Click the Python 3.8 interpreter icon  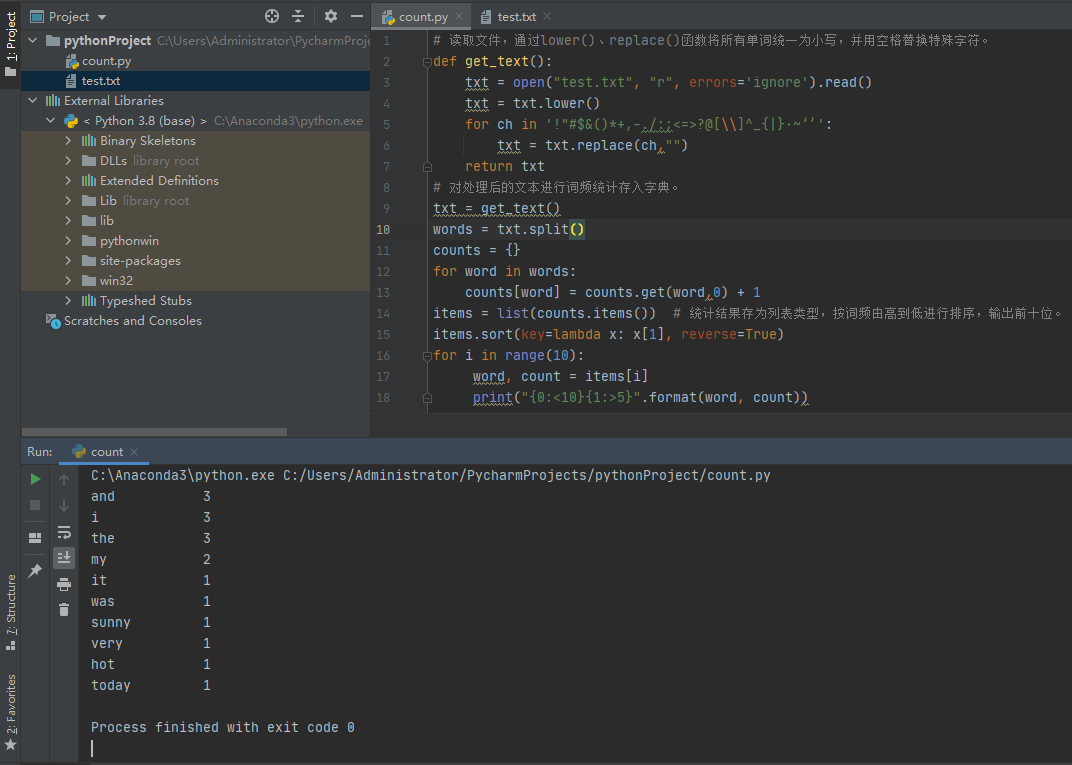(71, 121)
